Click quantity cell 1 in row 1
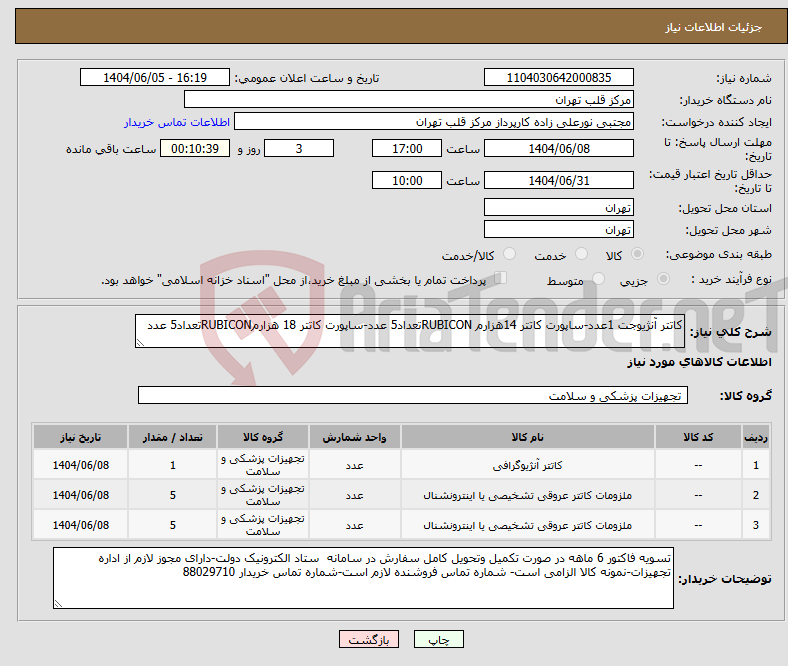 172,465
